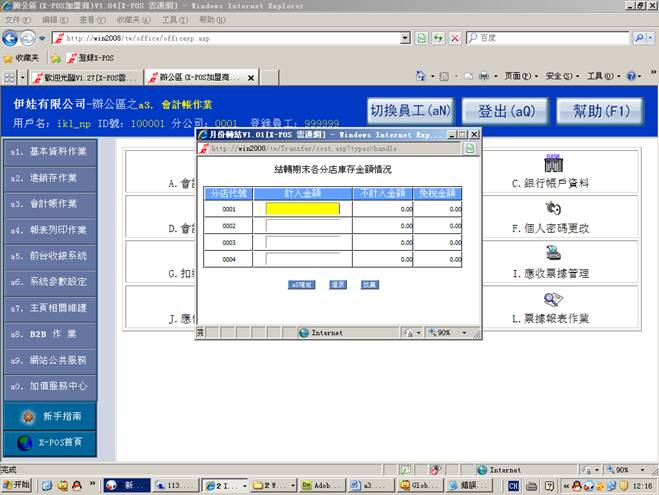Click the 個人密碼更改 key icon
The image size is (659, 495).
551,208
